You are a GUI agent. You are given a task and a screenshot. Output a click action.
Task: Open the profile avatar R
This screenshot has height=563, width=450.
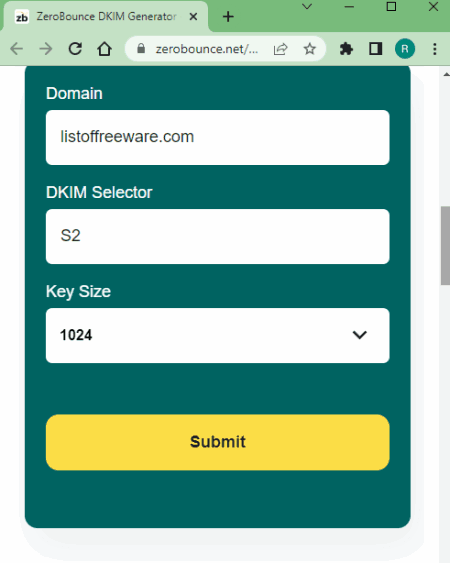(x=405, y=49)
